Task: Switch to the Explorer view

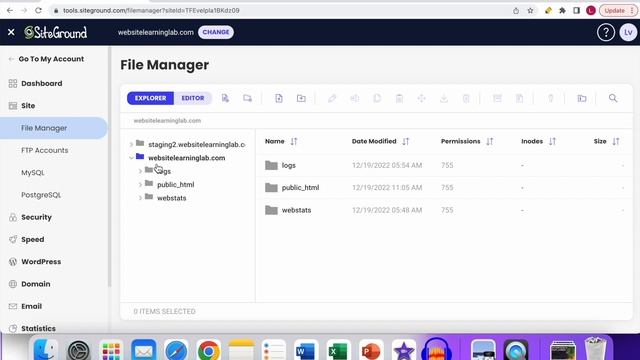Action: (150, 98)
